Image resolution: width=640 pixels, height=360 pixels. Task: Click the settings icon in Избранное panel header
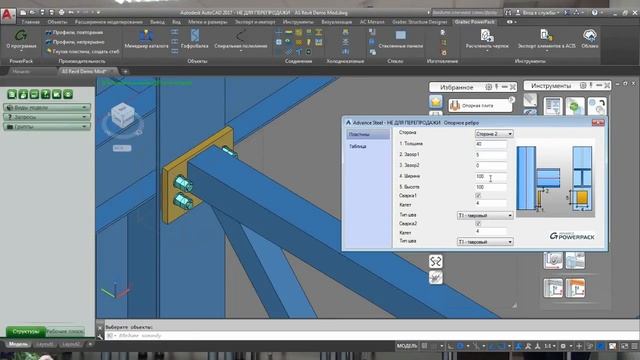tap(488, 87)
